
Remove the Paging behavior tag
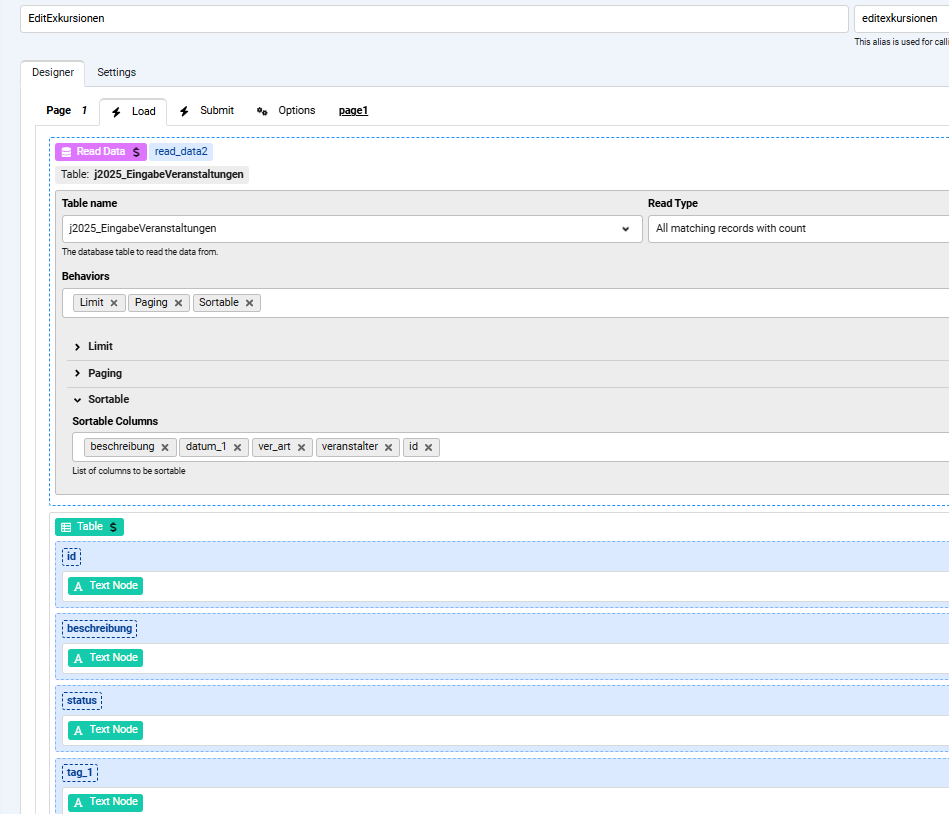178,303
